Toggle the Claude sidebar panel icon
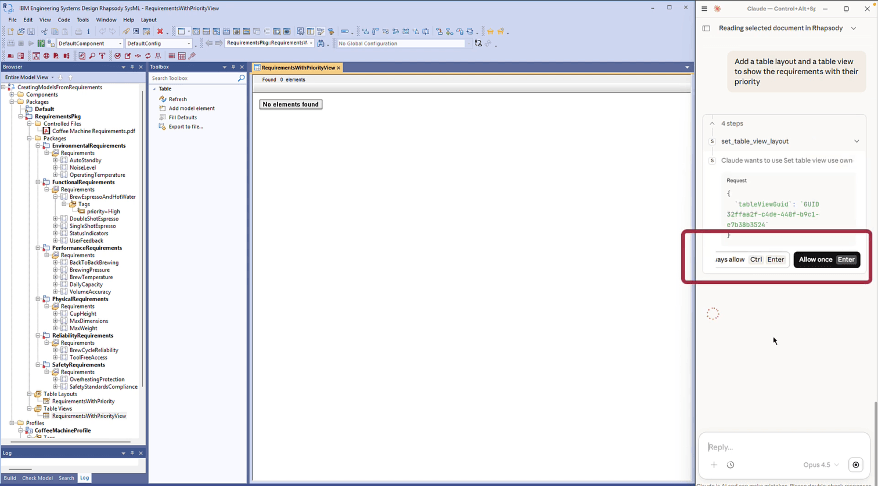 (706, 28)
